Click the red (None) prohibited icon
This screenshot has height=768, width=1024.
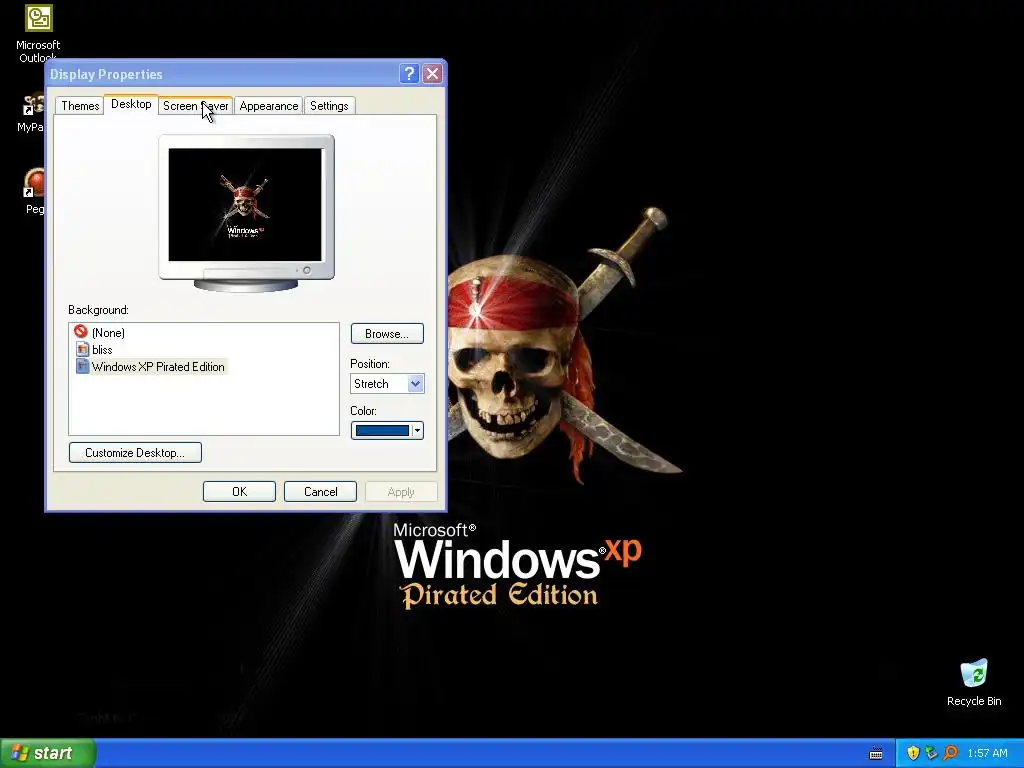(81, 332)
